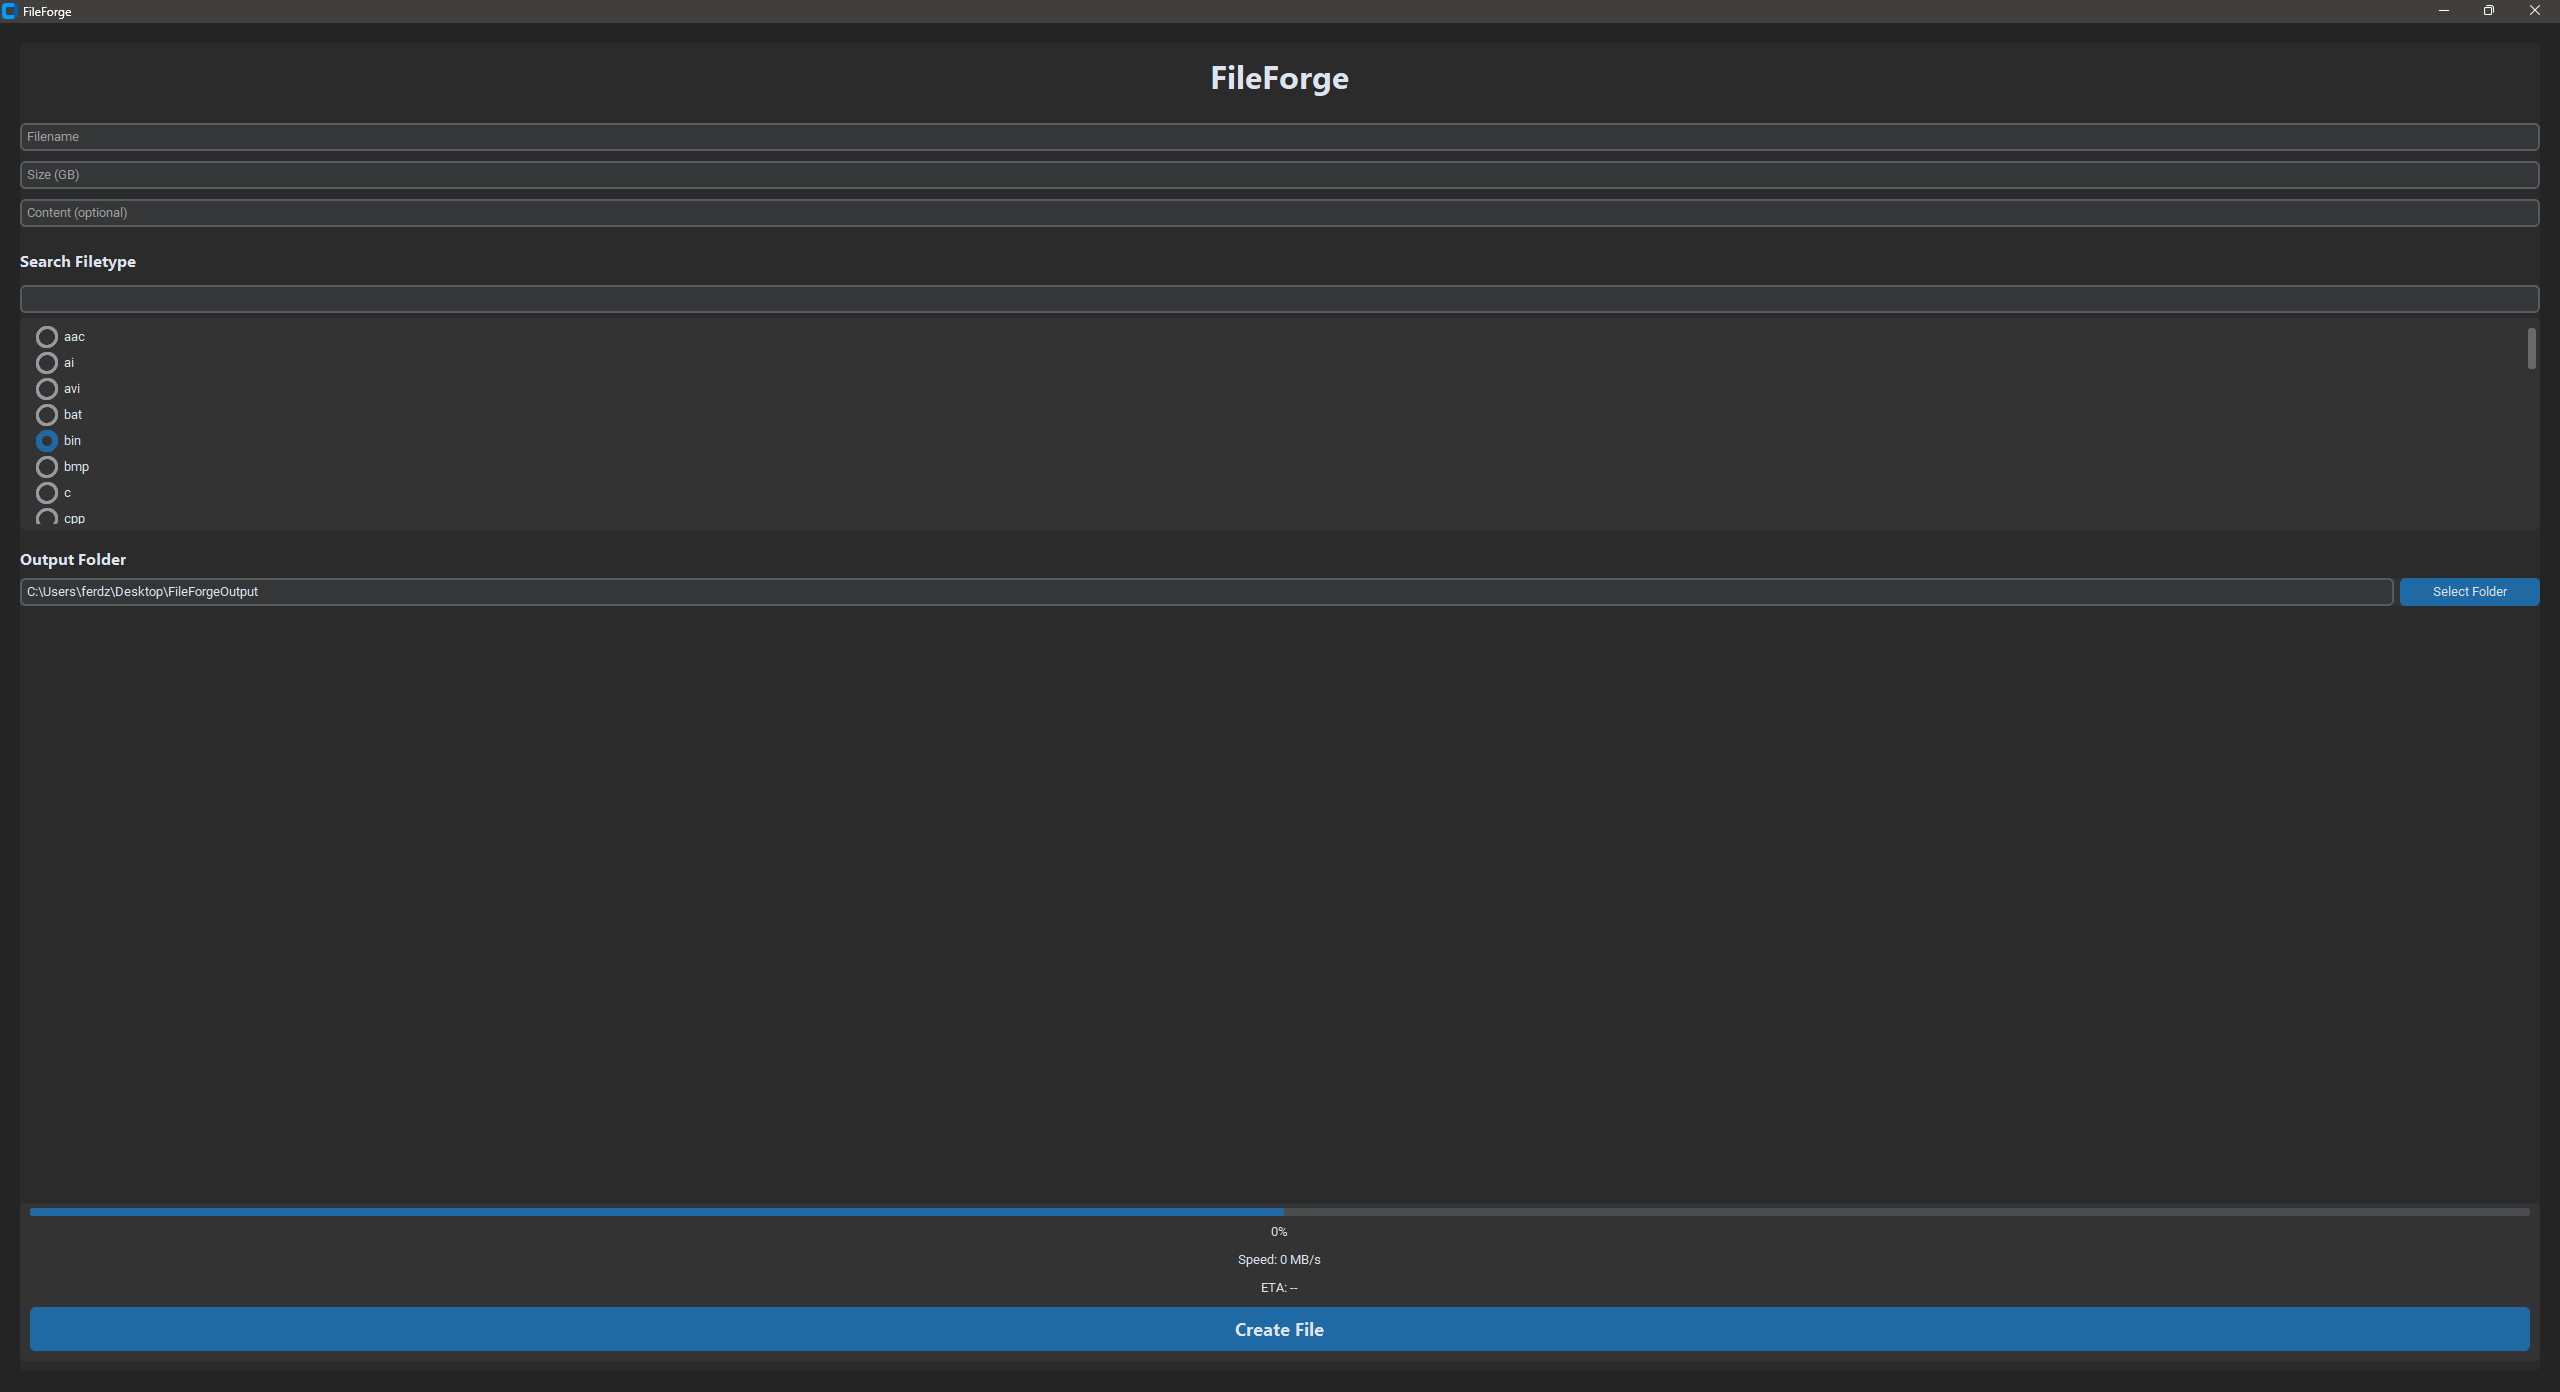Click the file creation progress bar
Image resolution: width=2560 pixels, height=1392 pixels.
point(1279,1212)
